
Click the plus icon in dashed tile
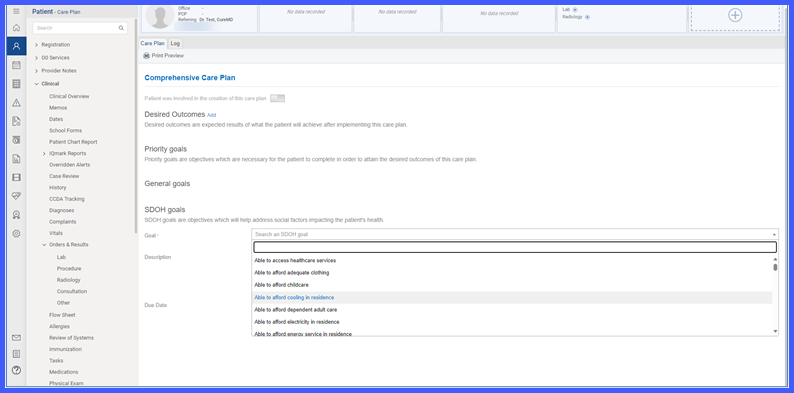tap(735, 15)
